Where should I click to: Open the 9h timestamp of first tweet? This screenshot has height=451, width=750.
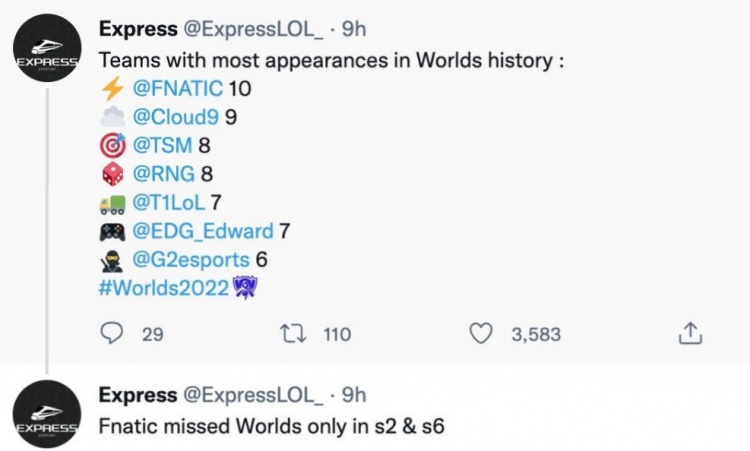[354, 29]
